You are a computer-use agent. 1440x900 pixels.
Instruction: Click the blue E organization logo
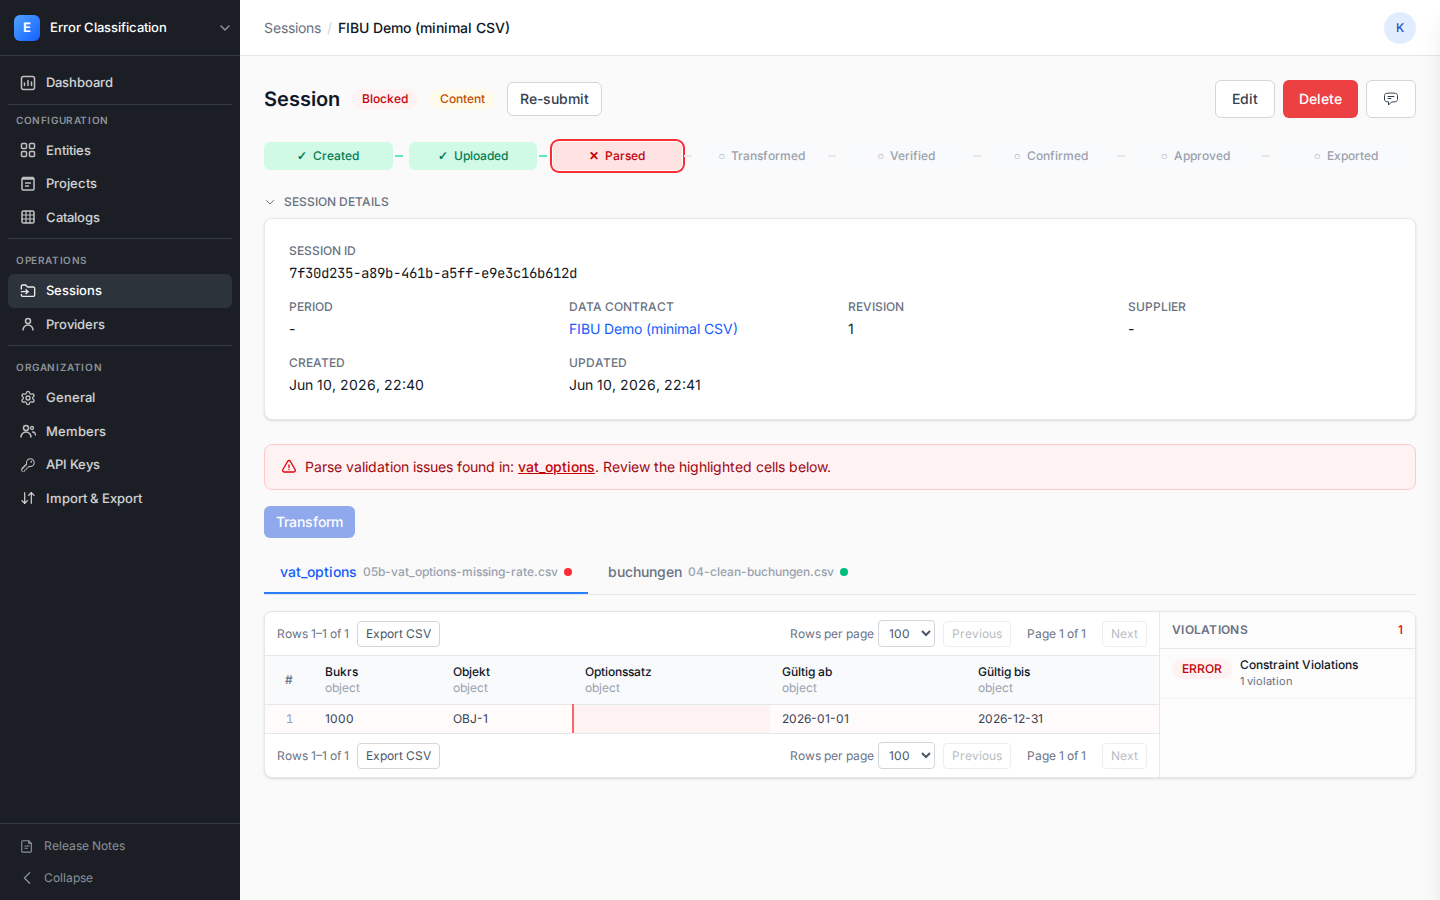click(x=27, y=28)
